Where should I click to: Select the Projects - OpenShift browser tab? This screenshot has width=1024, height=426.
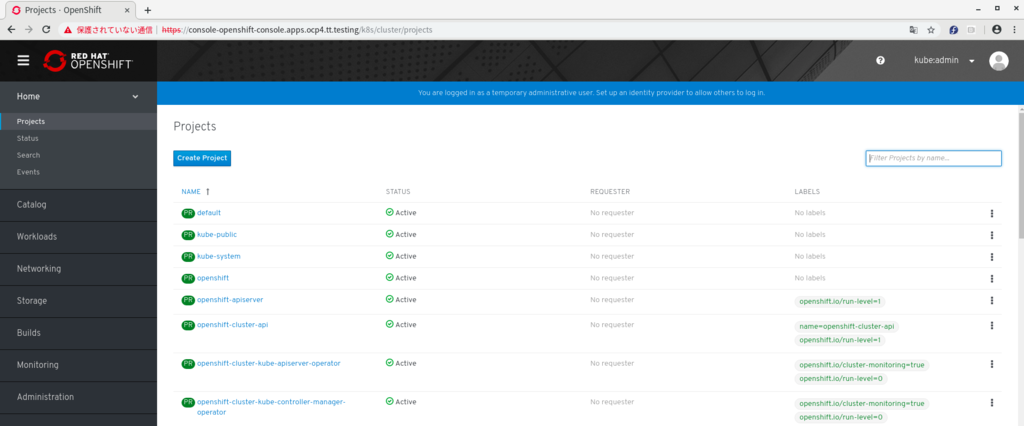click(71, 10)
